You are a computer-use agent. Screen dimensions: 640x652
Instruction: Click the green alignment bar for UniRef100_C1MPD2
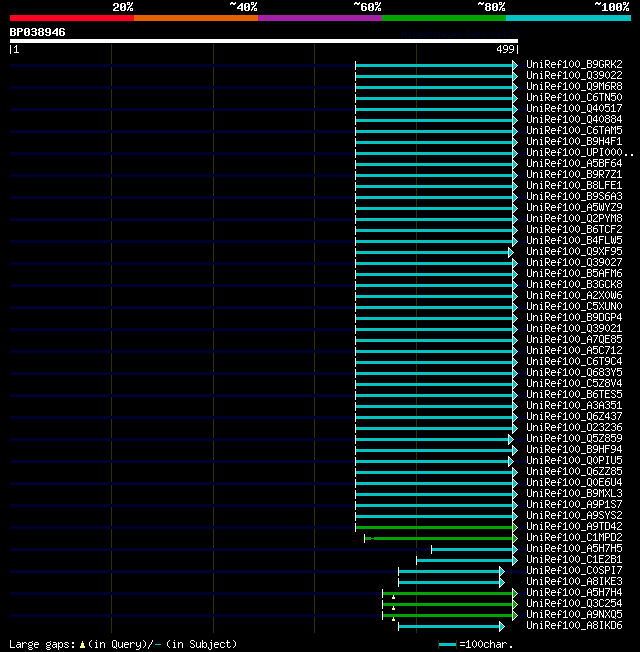pyautogui.click(x=439, y=538)
